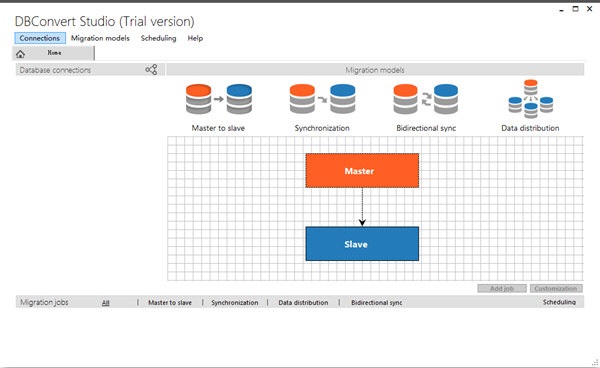Viewport: 600px width, 368px height.
Task: Open the Migration models menu
Action: (100, 38)
